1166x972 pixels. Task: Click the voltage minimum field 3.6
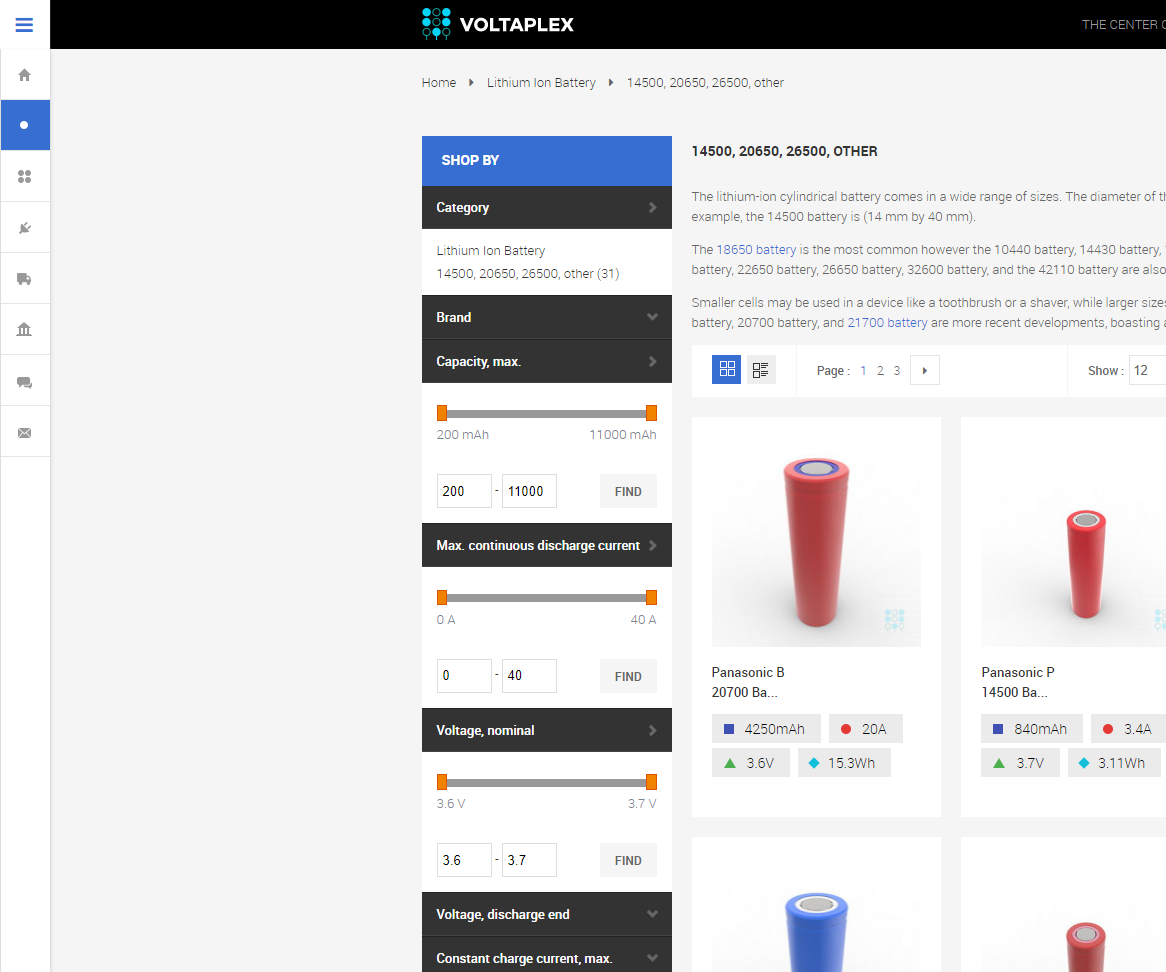[x=464, y=860]
